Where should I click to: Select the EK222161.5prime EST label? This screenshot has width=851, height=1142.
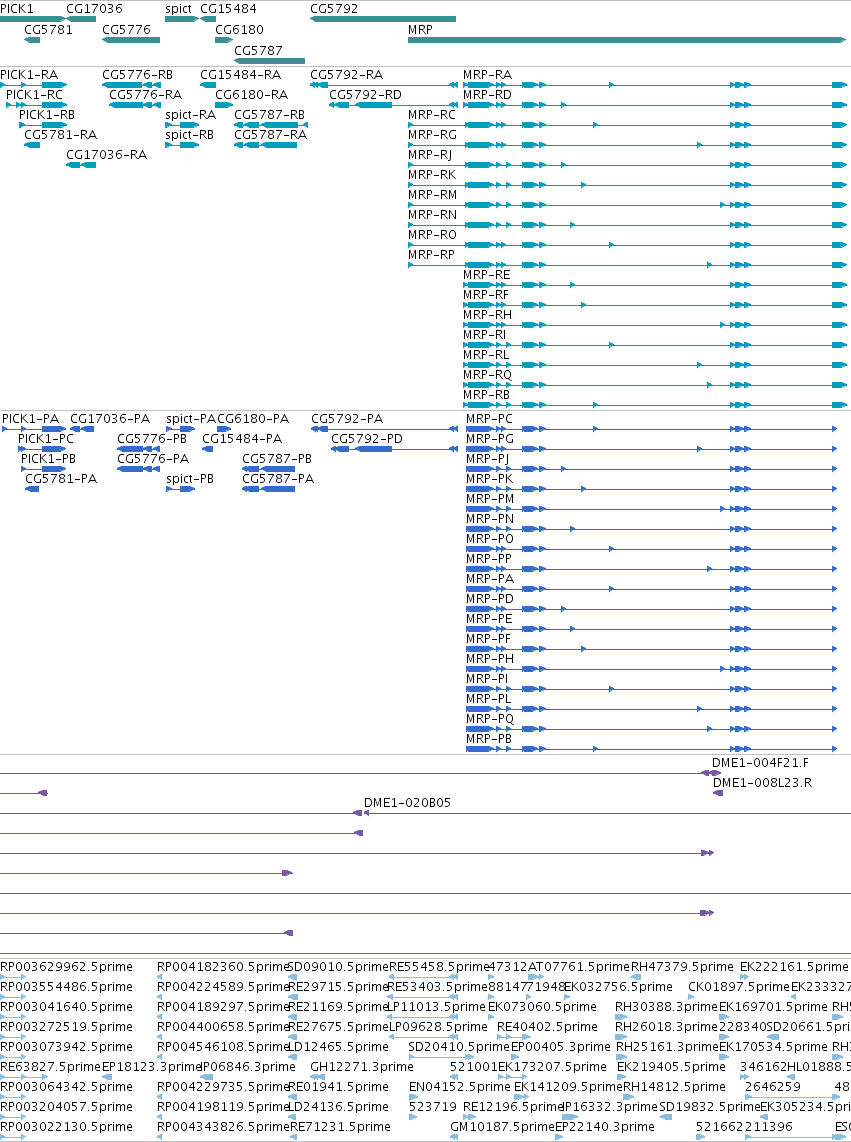[794, 967]
